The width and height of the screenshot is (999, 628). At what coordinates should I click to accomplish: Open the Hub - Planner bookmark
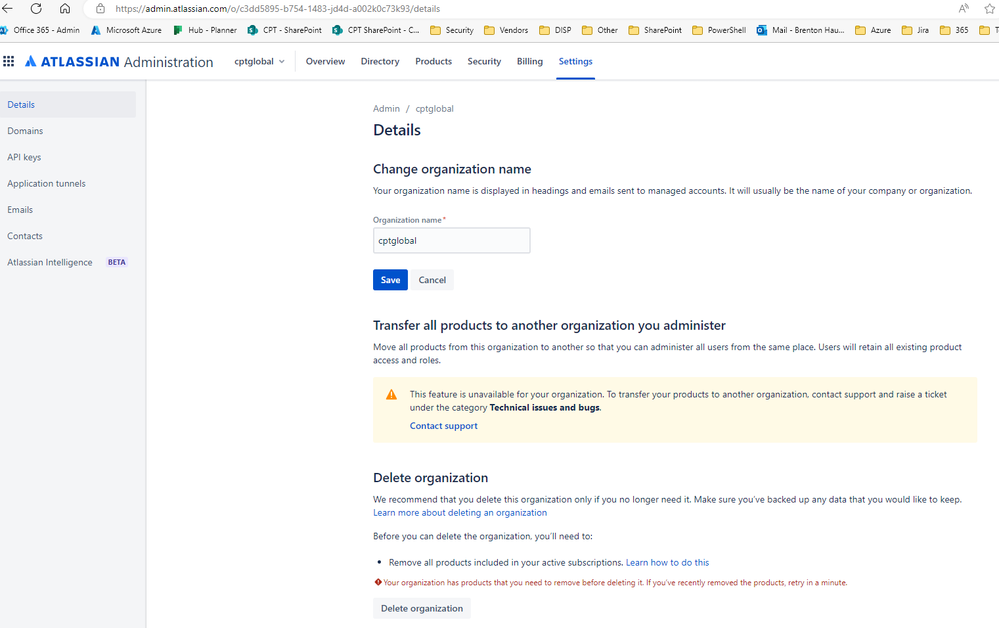tap(205, 30)
